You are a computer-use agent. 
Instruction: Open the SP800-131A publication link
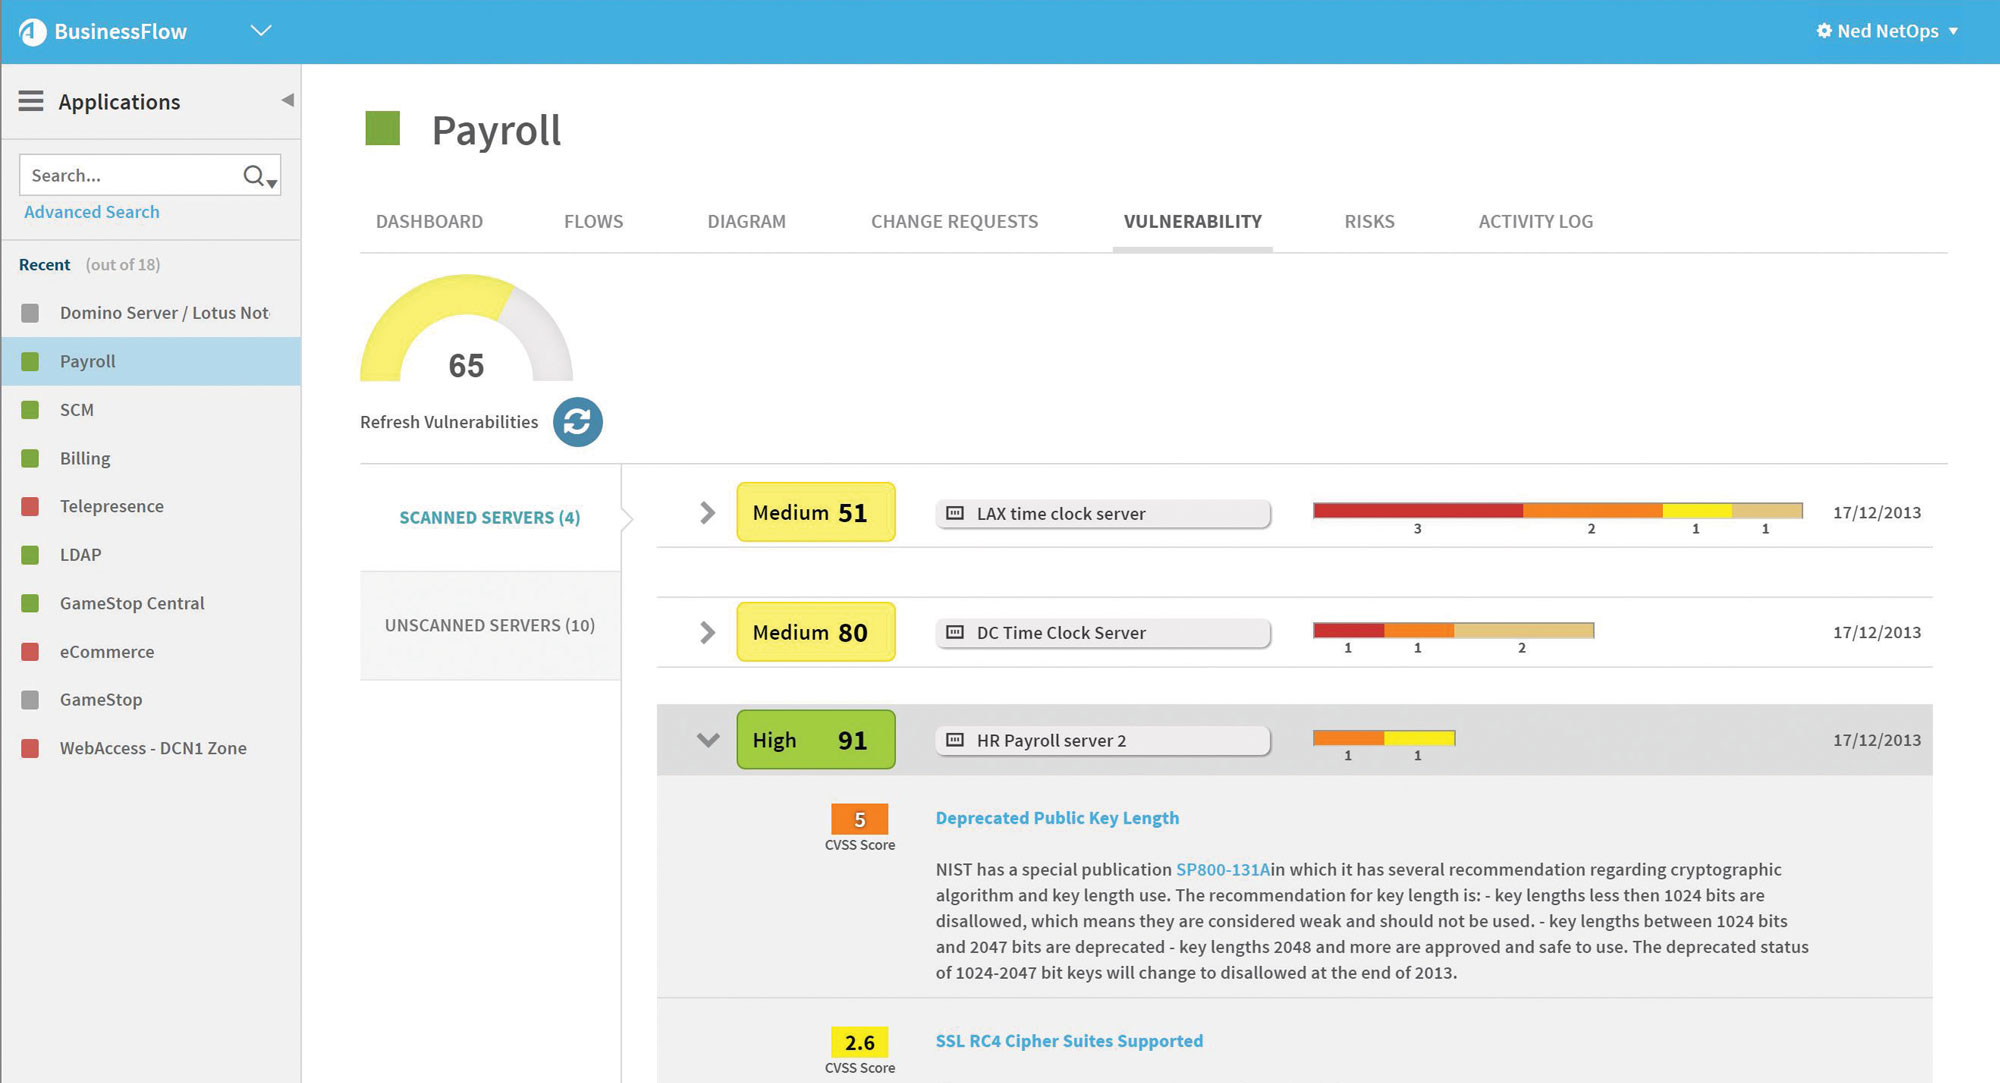[x=1222, y=869]
